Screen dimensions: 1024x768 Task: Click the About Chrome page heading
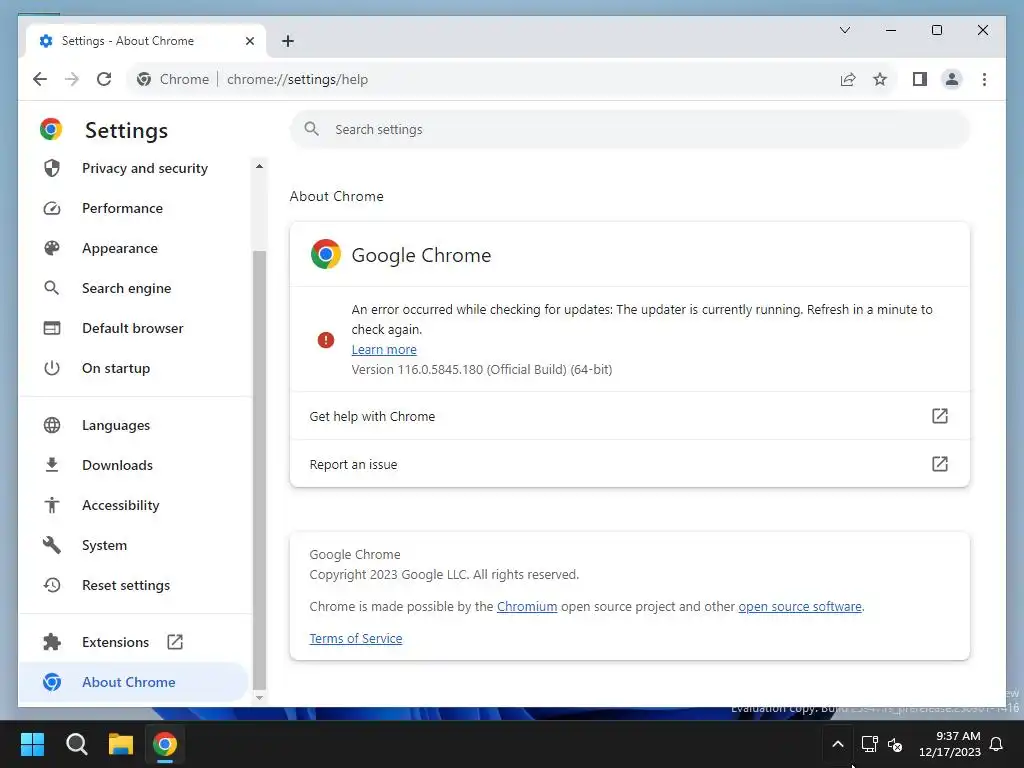click(x=336, y=197)
